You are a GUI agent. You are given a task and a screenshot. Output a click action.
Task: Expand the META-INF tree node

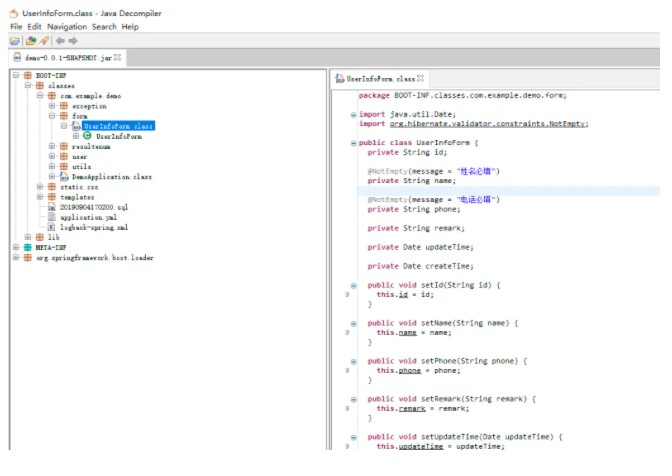[16, 247]
